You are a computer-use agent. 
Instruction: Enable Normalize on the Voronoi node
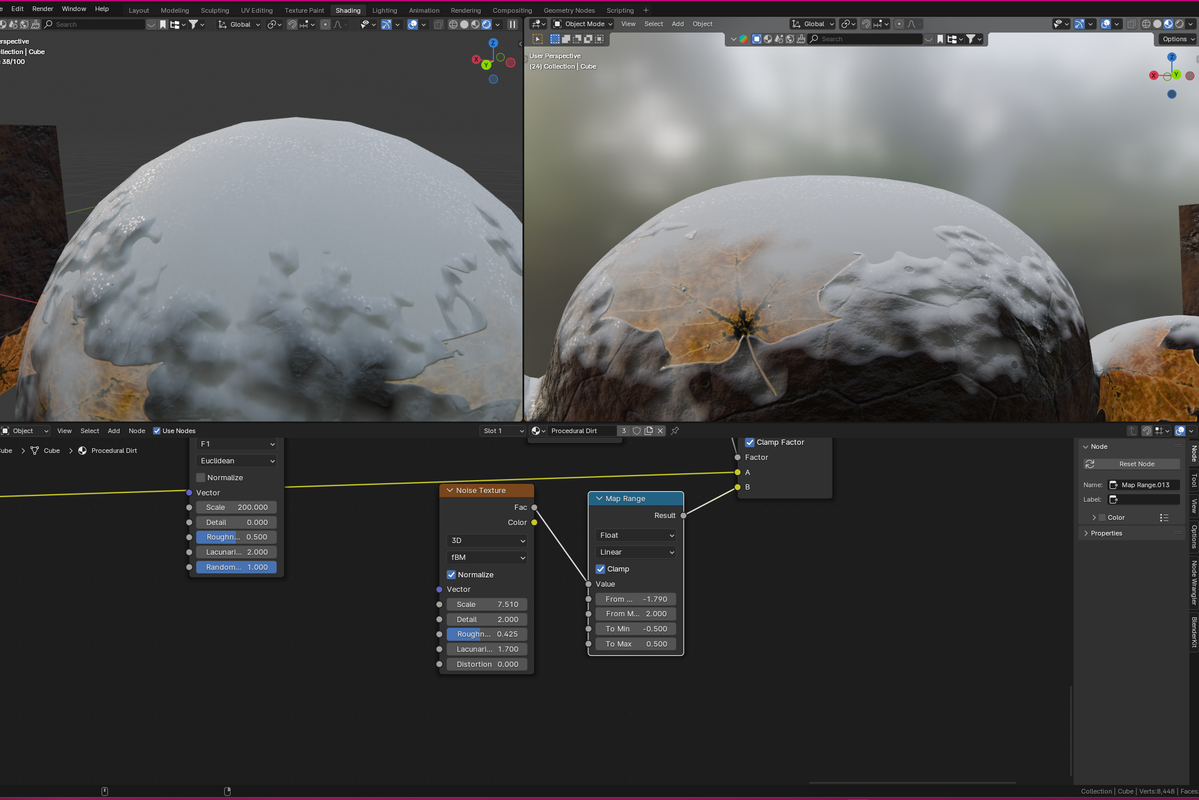[x=201, y=478]
